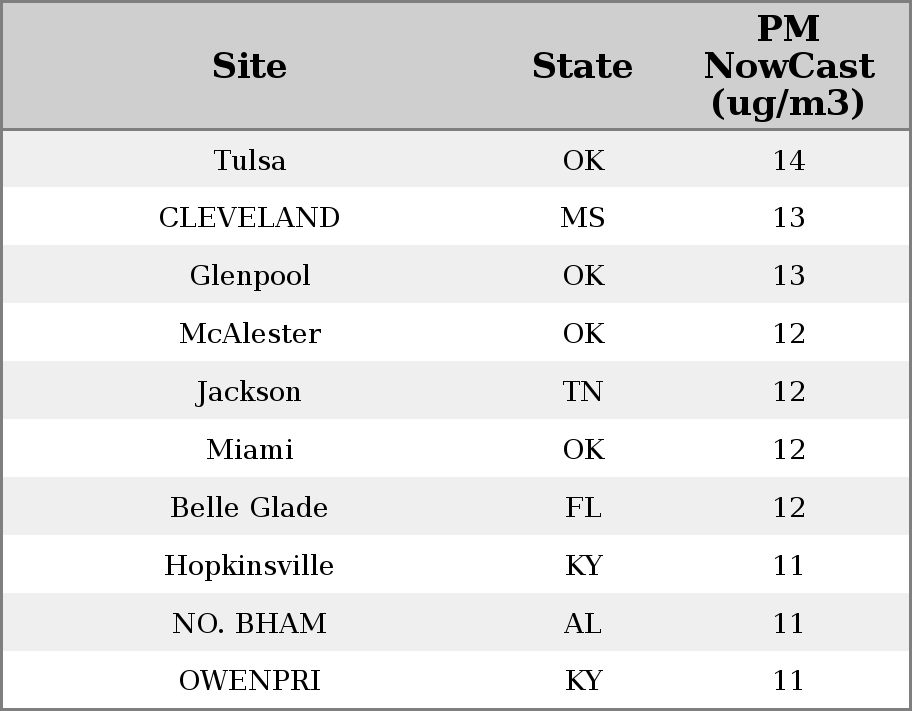Select Hopkinsville's PM value of 11

788,566
